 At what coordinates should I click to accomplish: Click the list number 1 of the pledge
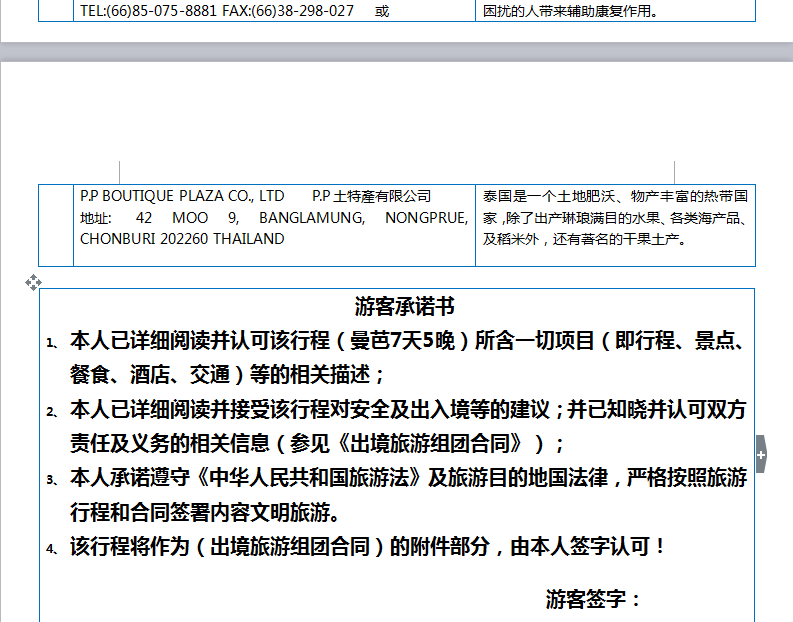pos(52,343)
